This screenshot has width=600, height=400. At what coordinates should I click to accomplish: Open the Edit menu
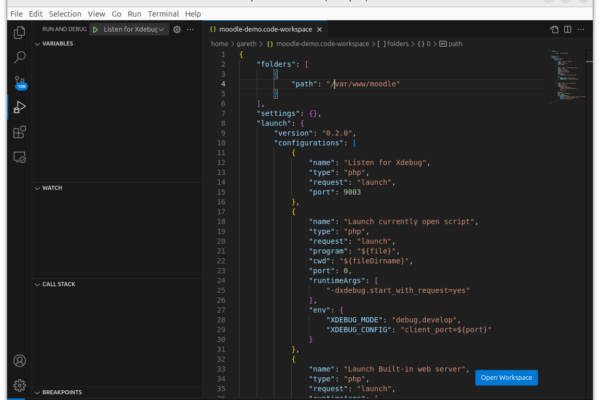(36, 14)
